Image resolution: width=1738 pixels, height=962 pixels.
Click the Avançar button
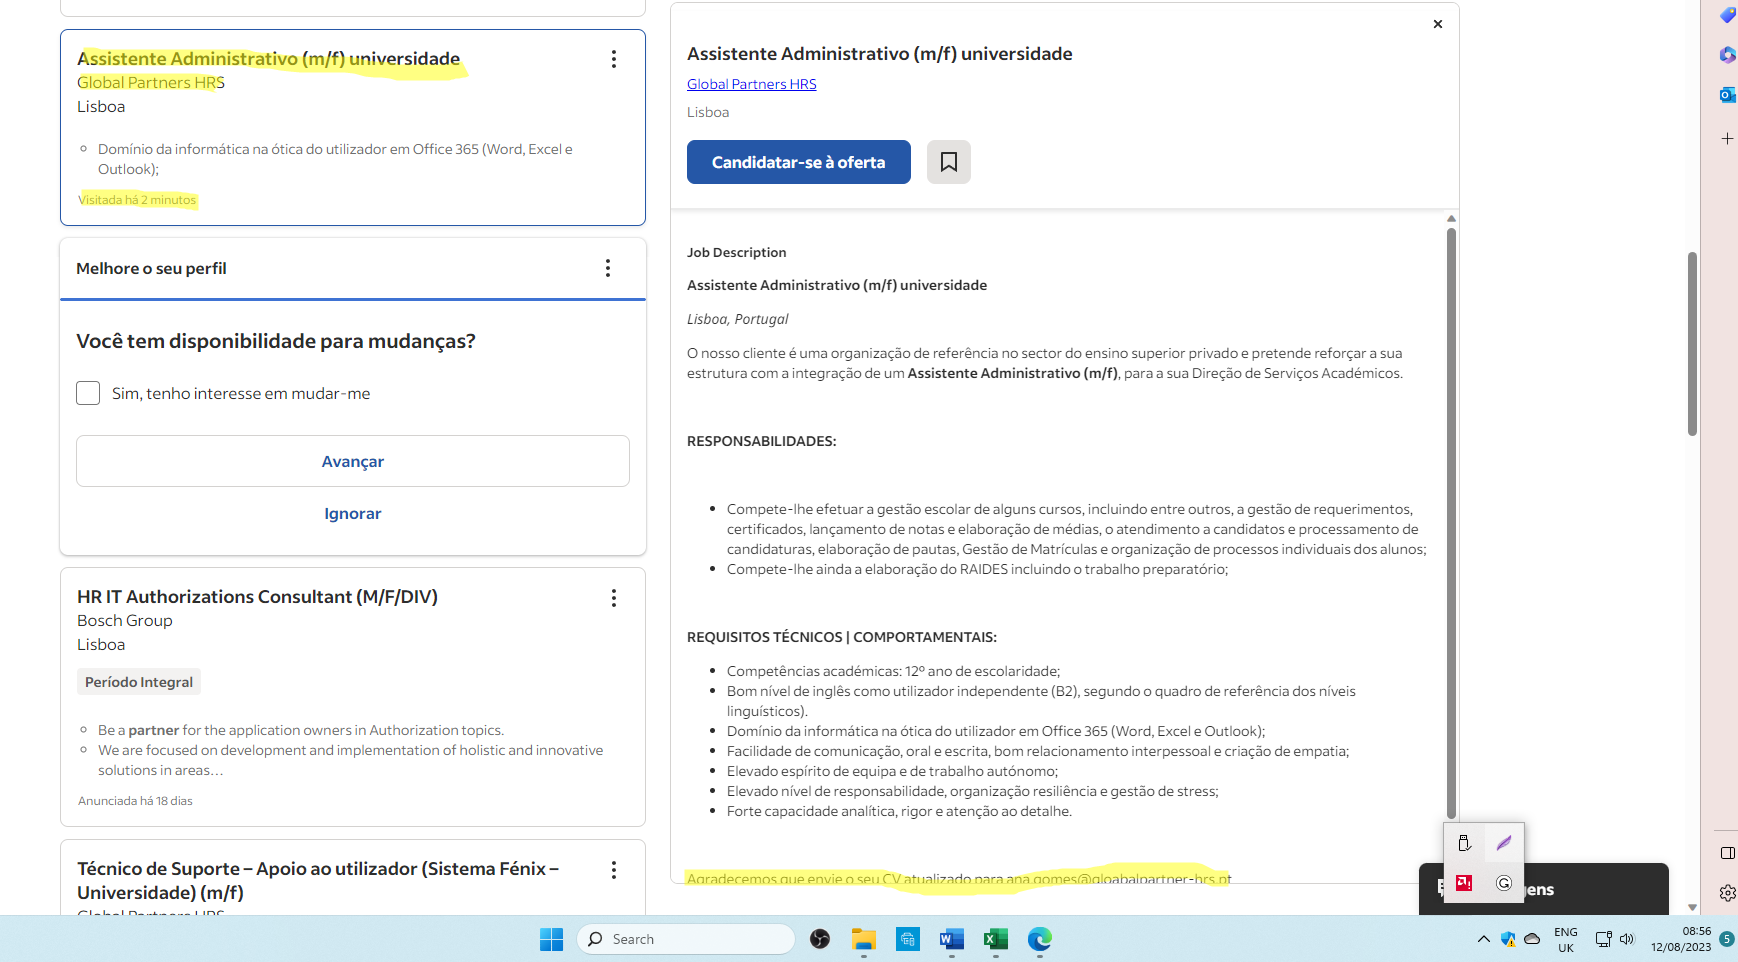353,461
